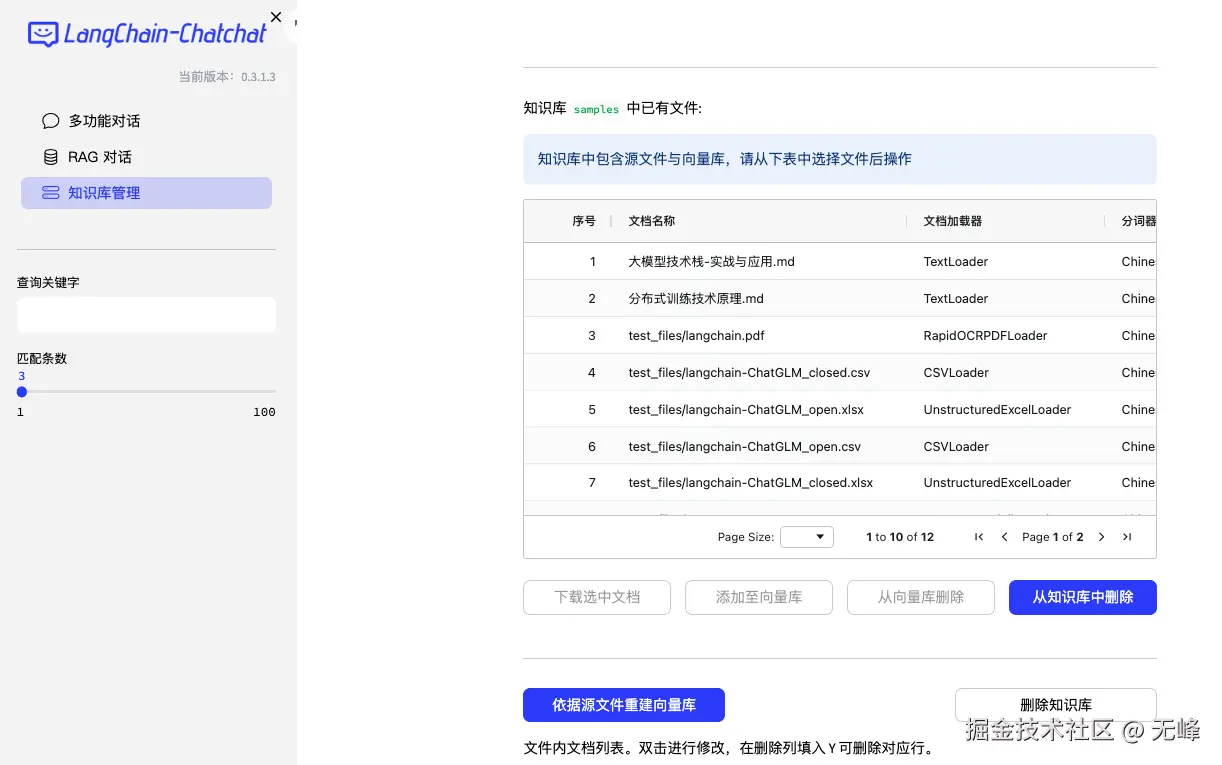Select row 大模型技术栈-实战与应用.md
Image resolution: width=1222 pixels, height=765 pixels.
(840, 262)
